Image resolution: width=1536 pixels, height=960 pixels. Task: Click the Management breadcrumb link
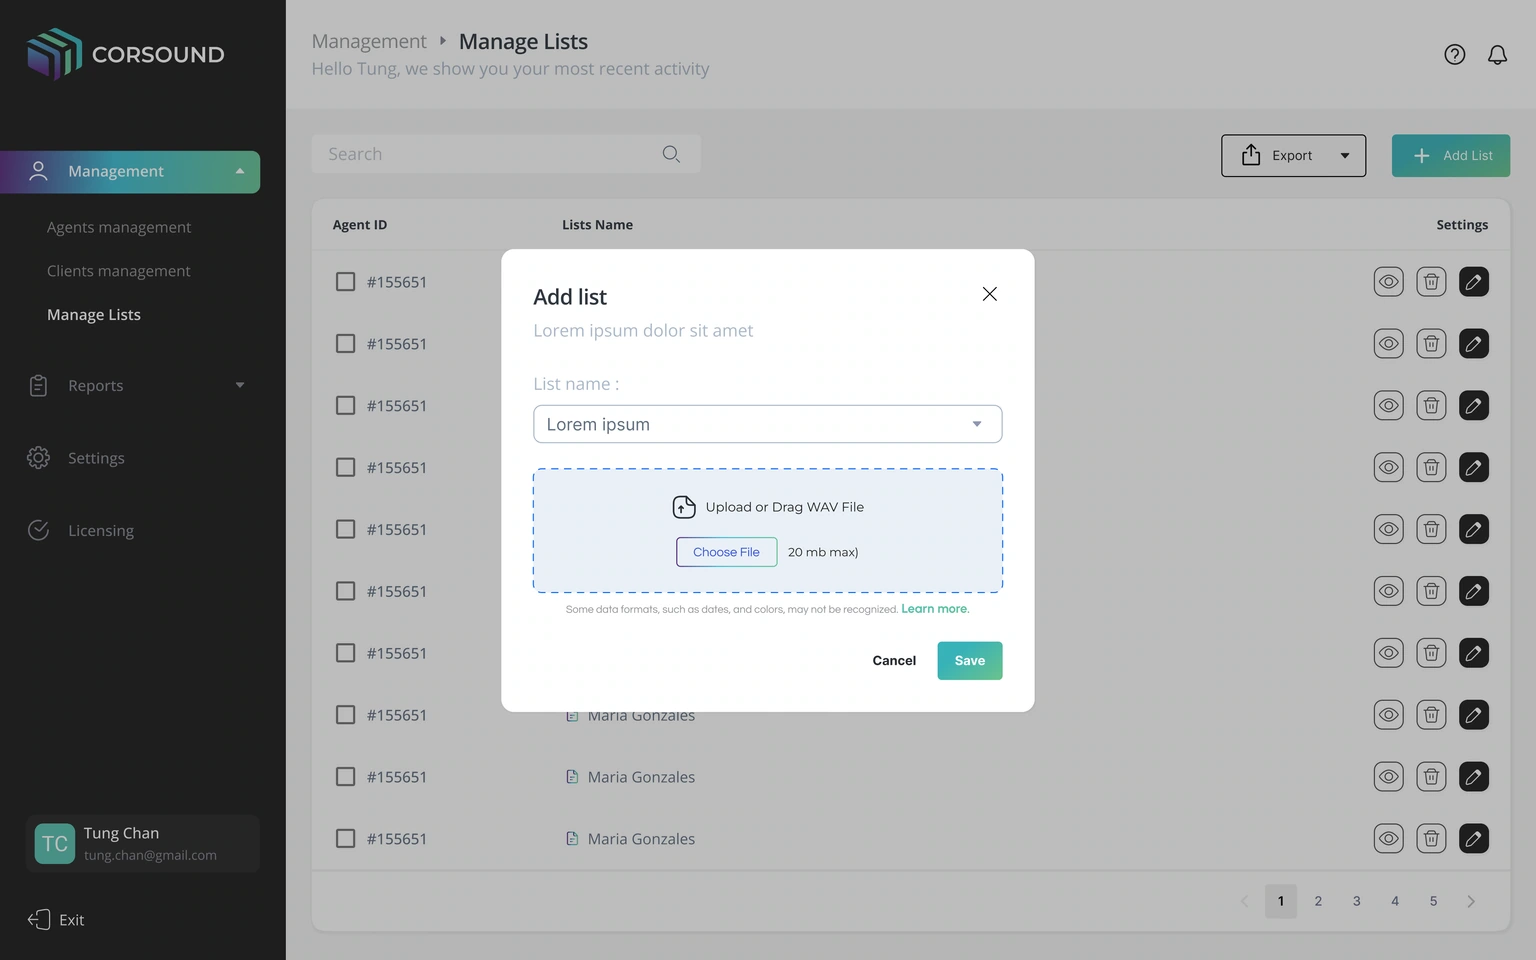click(369, 42)
